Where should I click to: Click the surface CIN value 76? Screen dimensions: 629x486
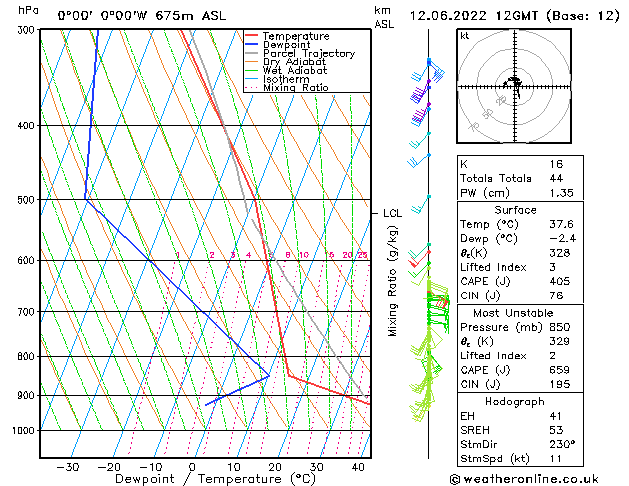556,296
